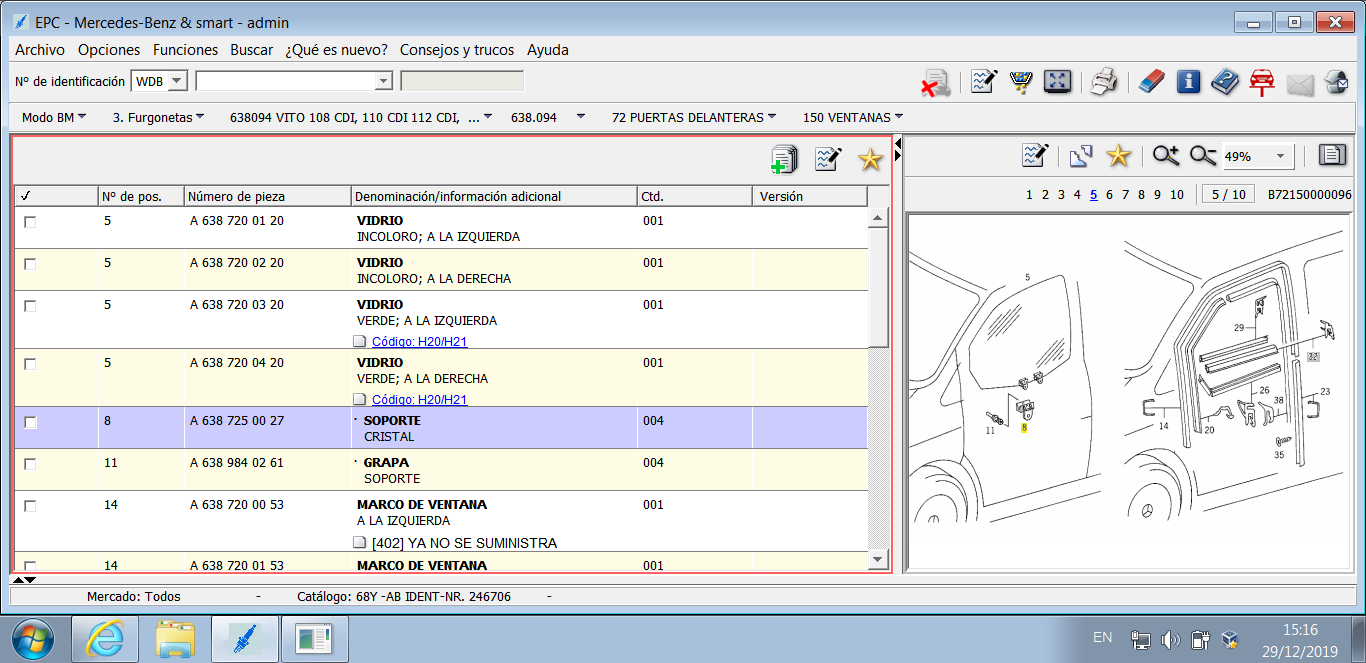Click the volume speaker tray icon
This screenshot has height=663, width=1366.
[1171, 639]
